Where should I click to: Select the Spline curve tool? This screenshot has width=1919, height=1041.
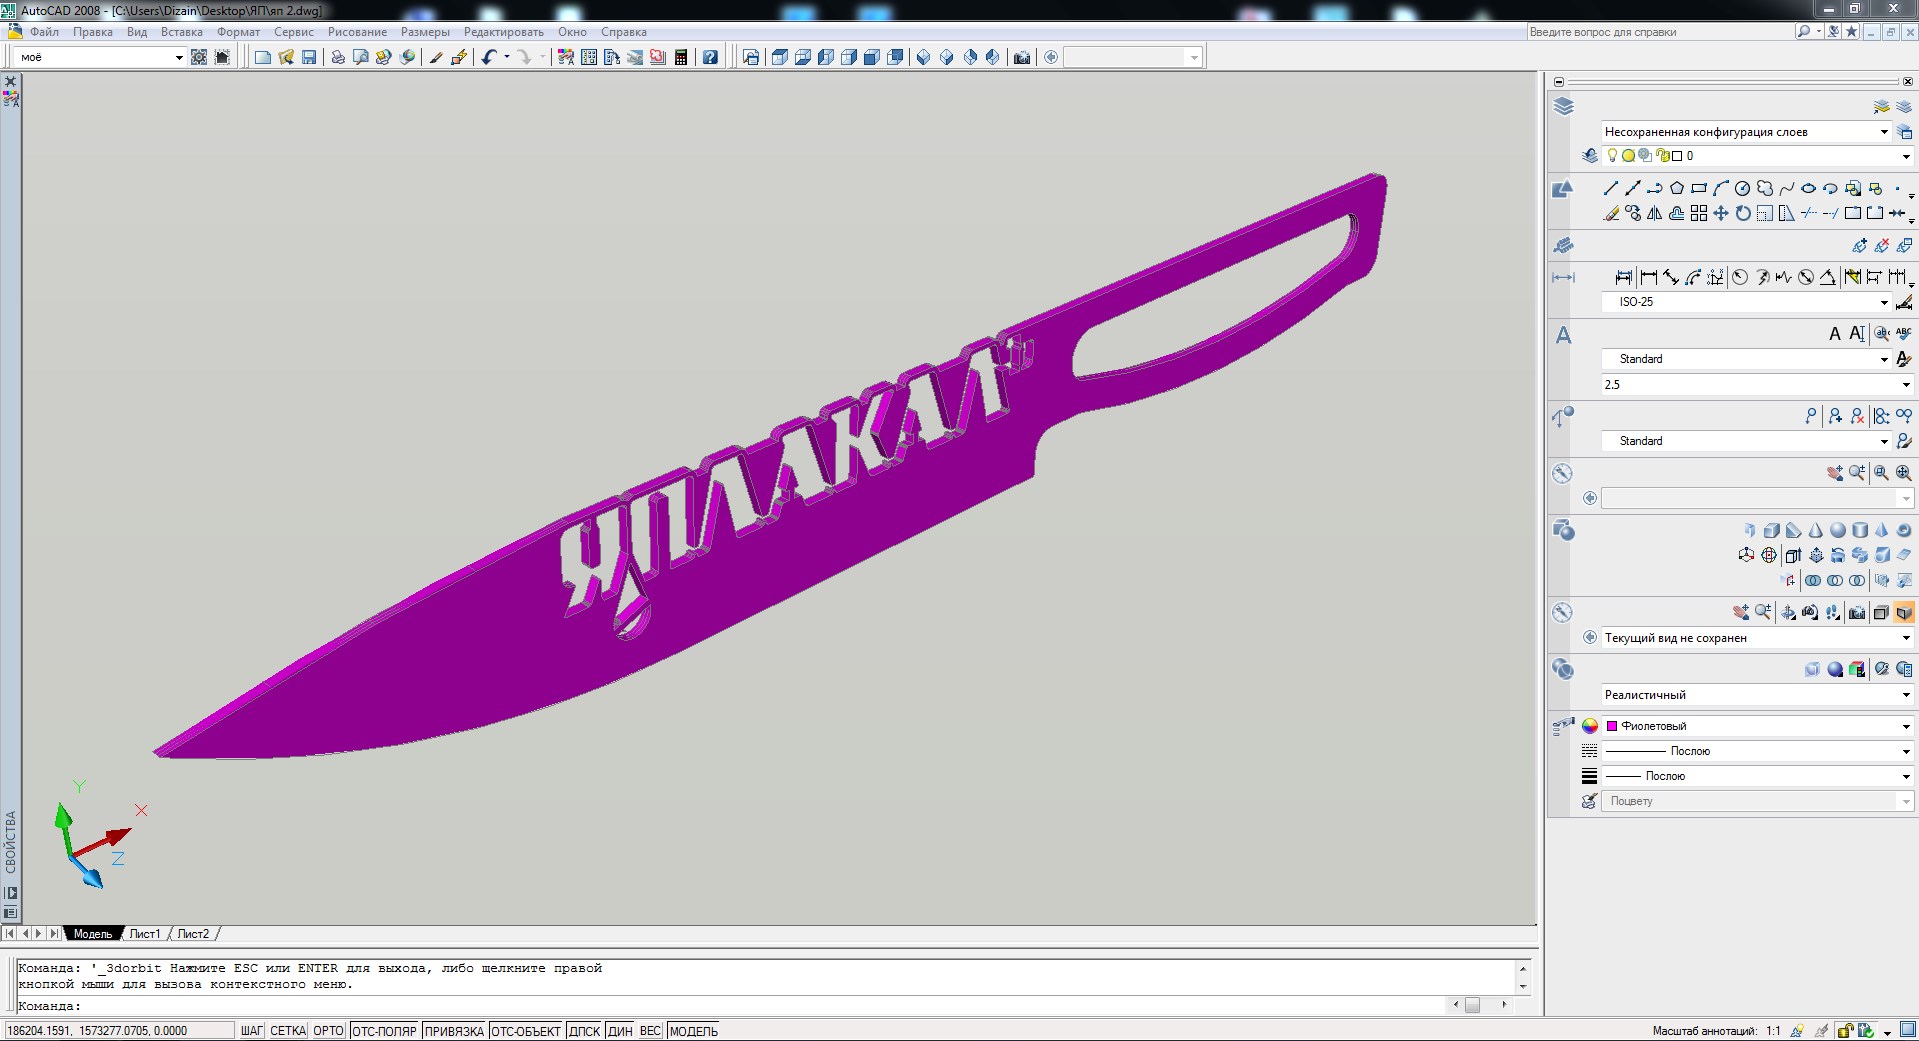tap(1787, 188)
